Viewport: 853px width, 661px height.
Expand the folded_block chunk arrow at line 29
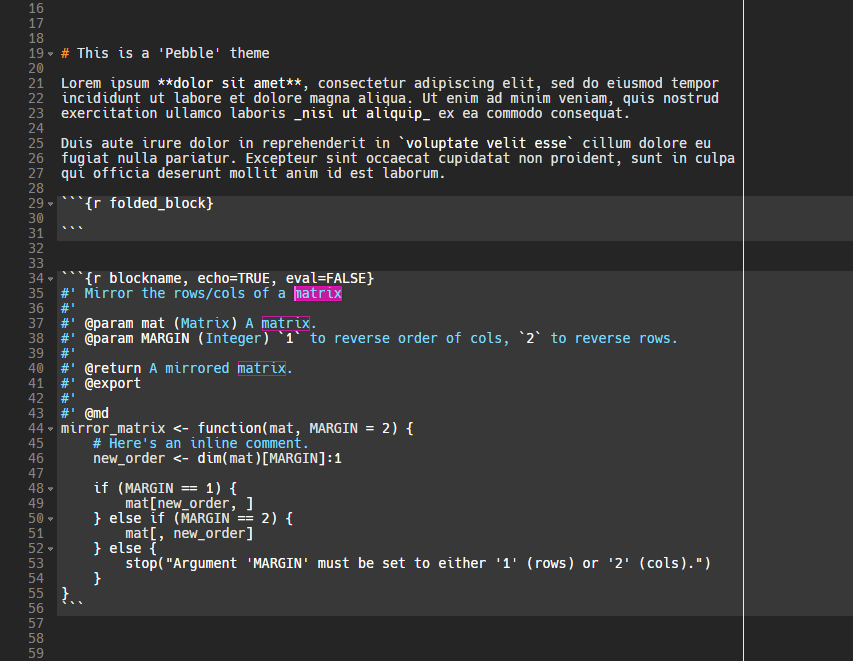(x=51, y=204)
